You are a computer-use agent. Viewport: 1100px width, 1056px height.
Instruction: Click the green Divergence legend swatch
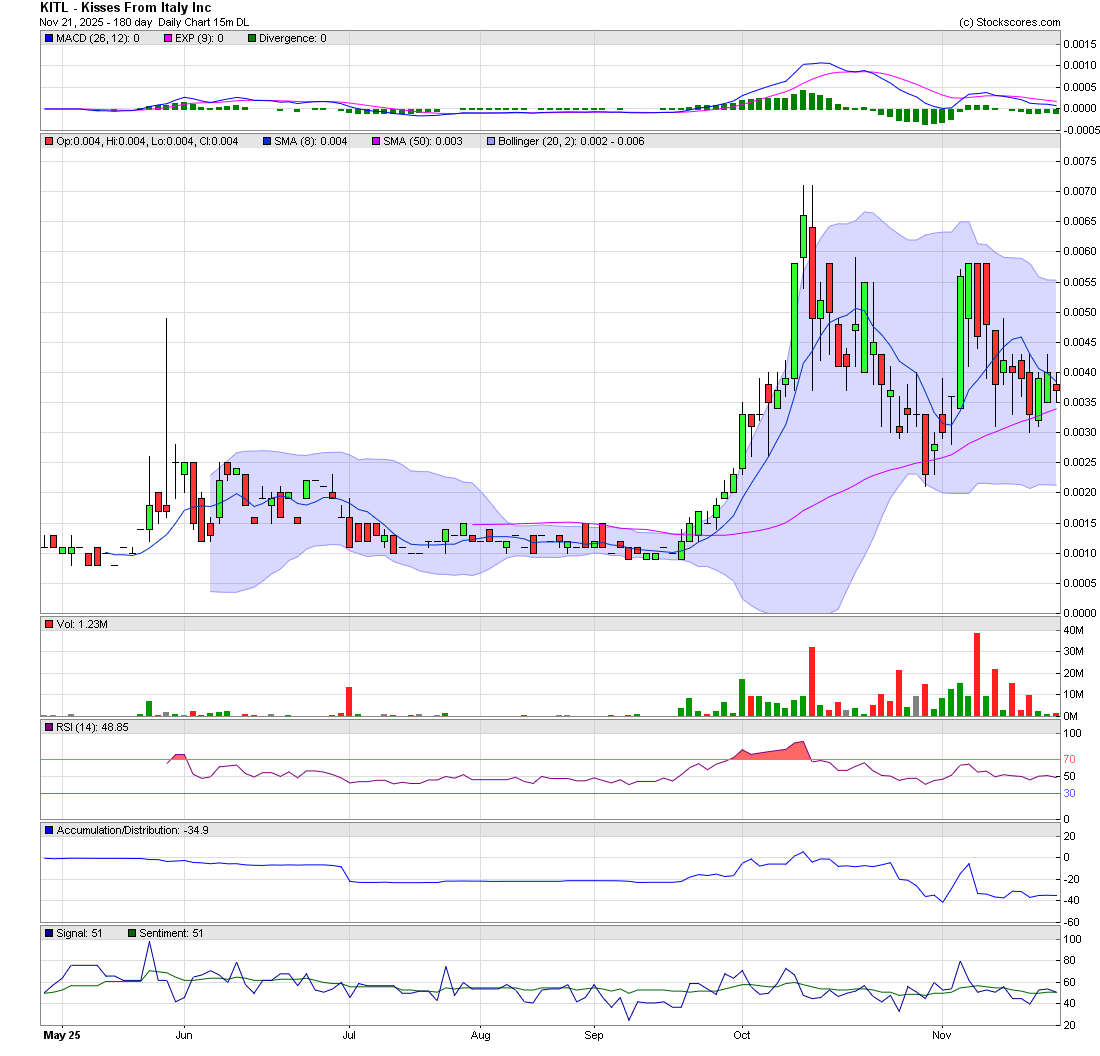click(x=252, y=39)
